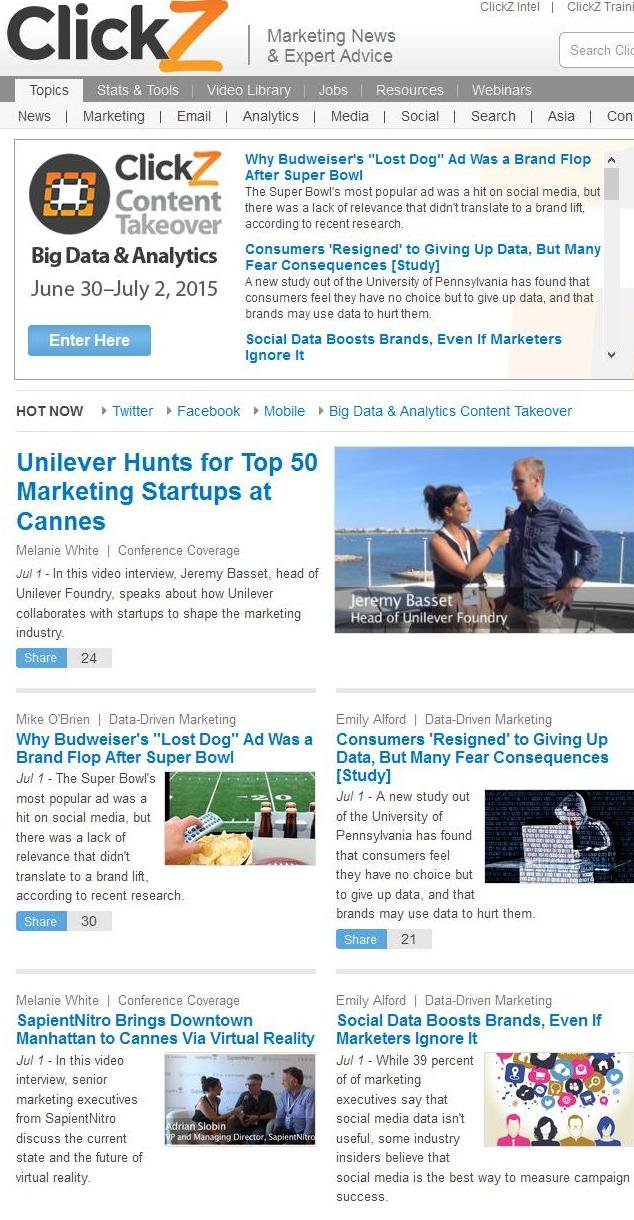Select Analytics in the topic submenu
Image resolution: width=634 pixels, height=1220 pixels.
(271, 116)
